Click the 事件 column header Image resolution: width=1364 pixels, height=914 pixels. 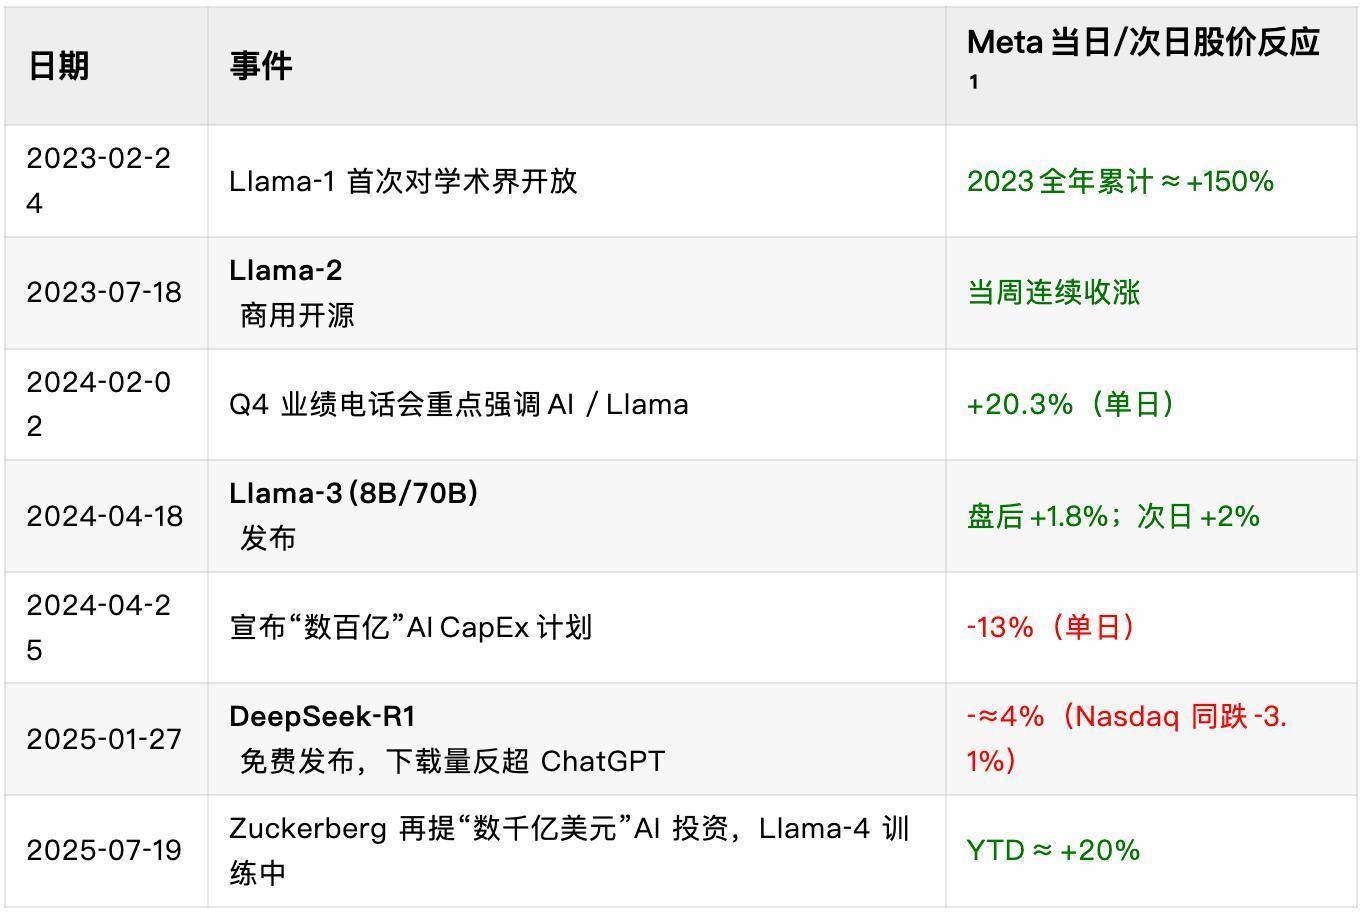(x=260, y=66)
